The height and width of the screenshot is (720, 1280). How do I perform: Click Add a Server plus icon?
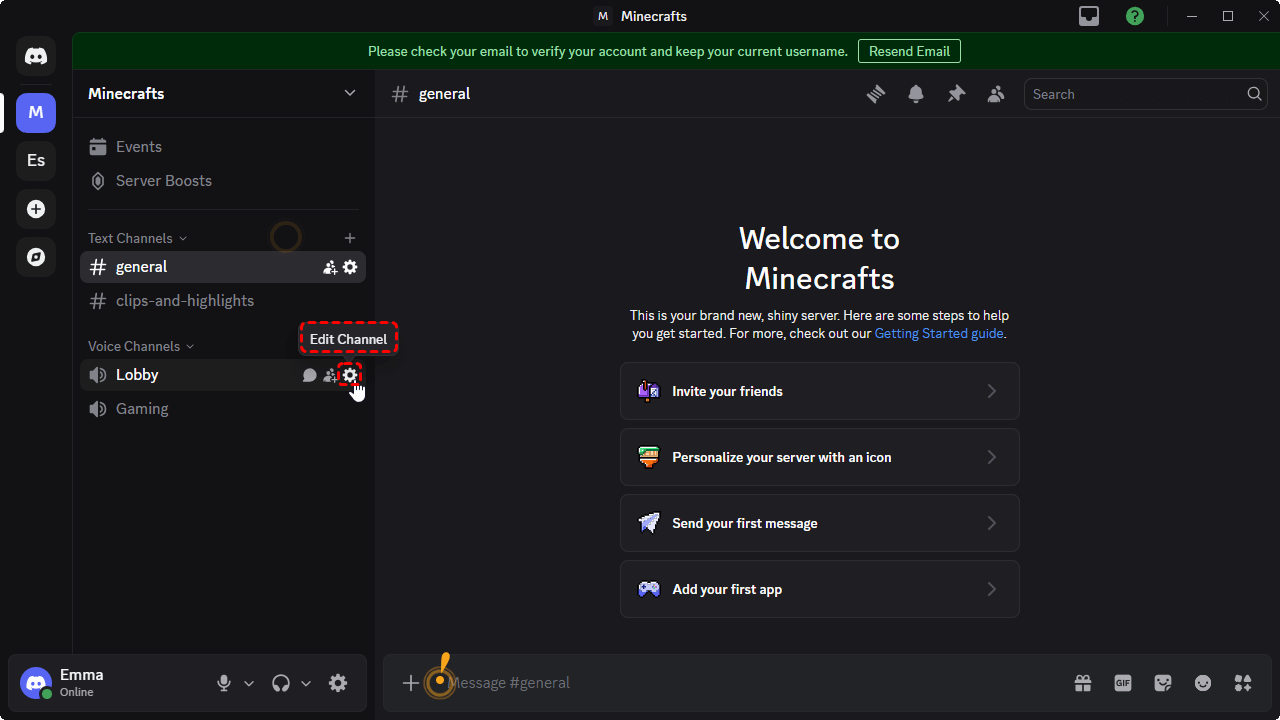[36, 209]
